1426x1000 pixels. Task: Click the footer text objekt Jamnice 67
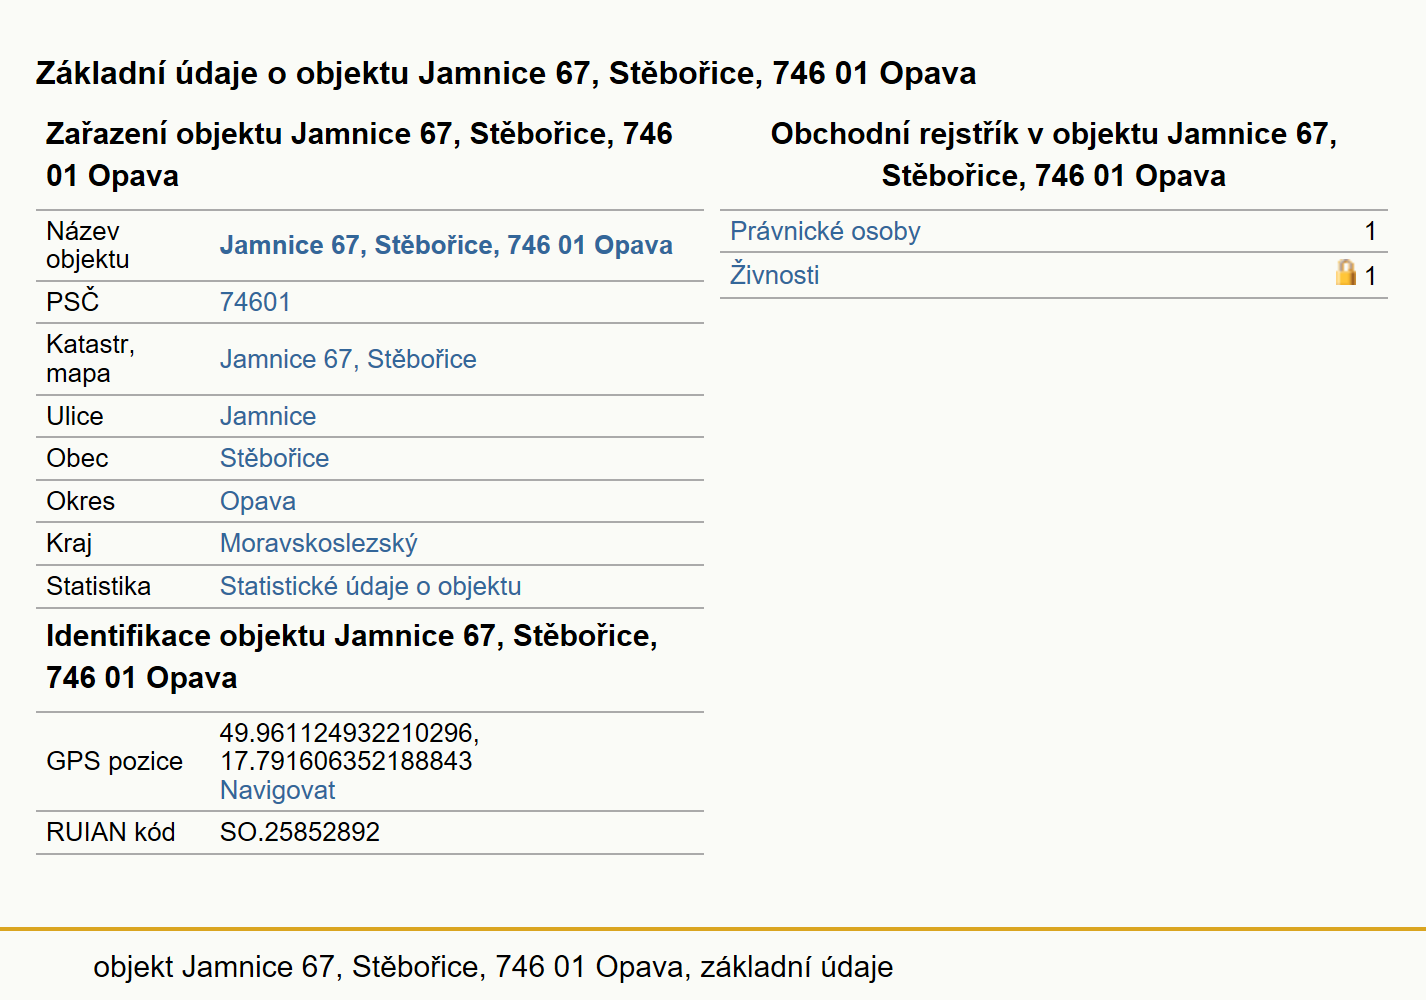coord(493,967)
